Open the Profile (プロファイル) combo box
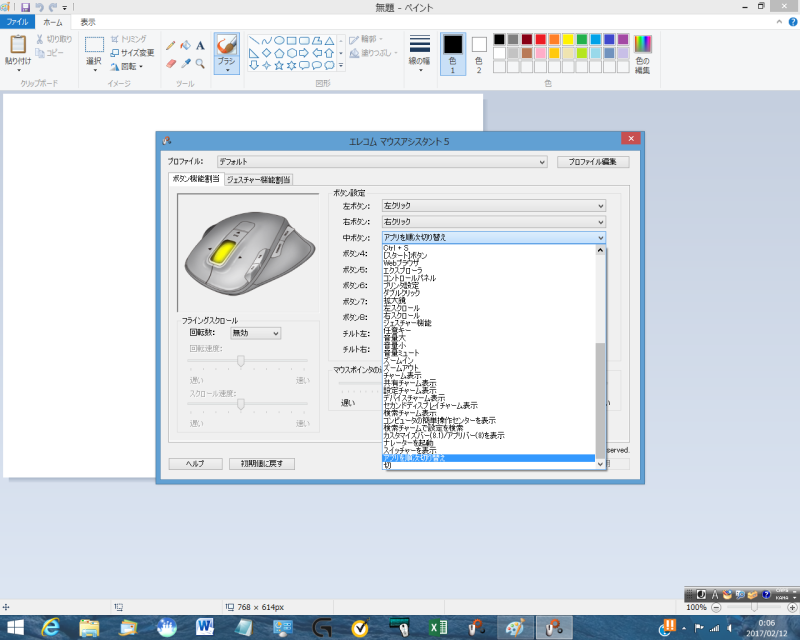800x640 pixels. [382, 162]
